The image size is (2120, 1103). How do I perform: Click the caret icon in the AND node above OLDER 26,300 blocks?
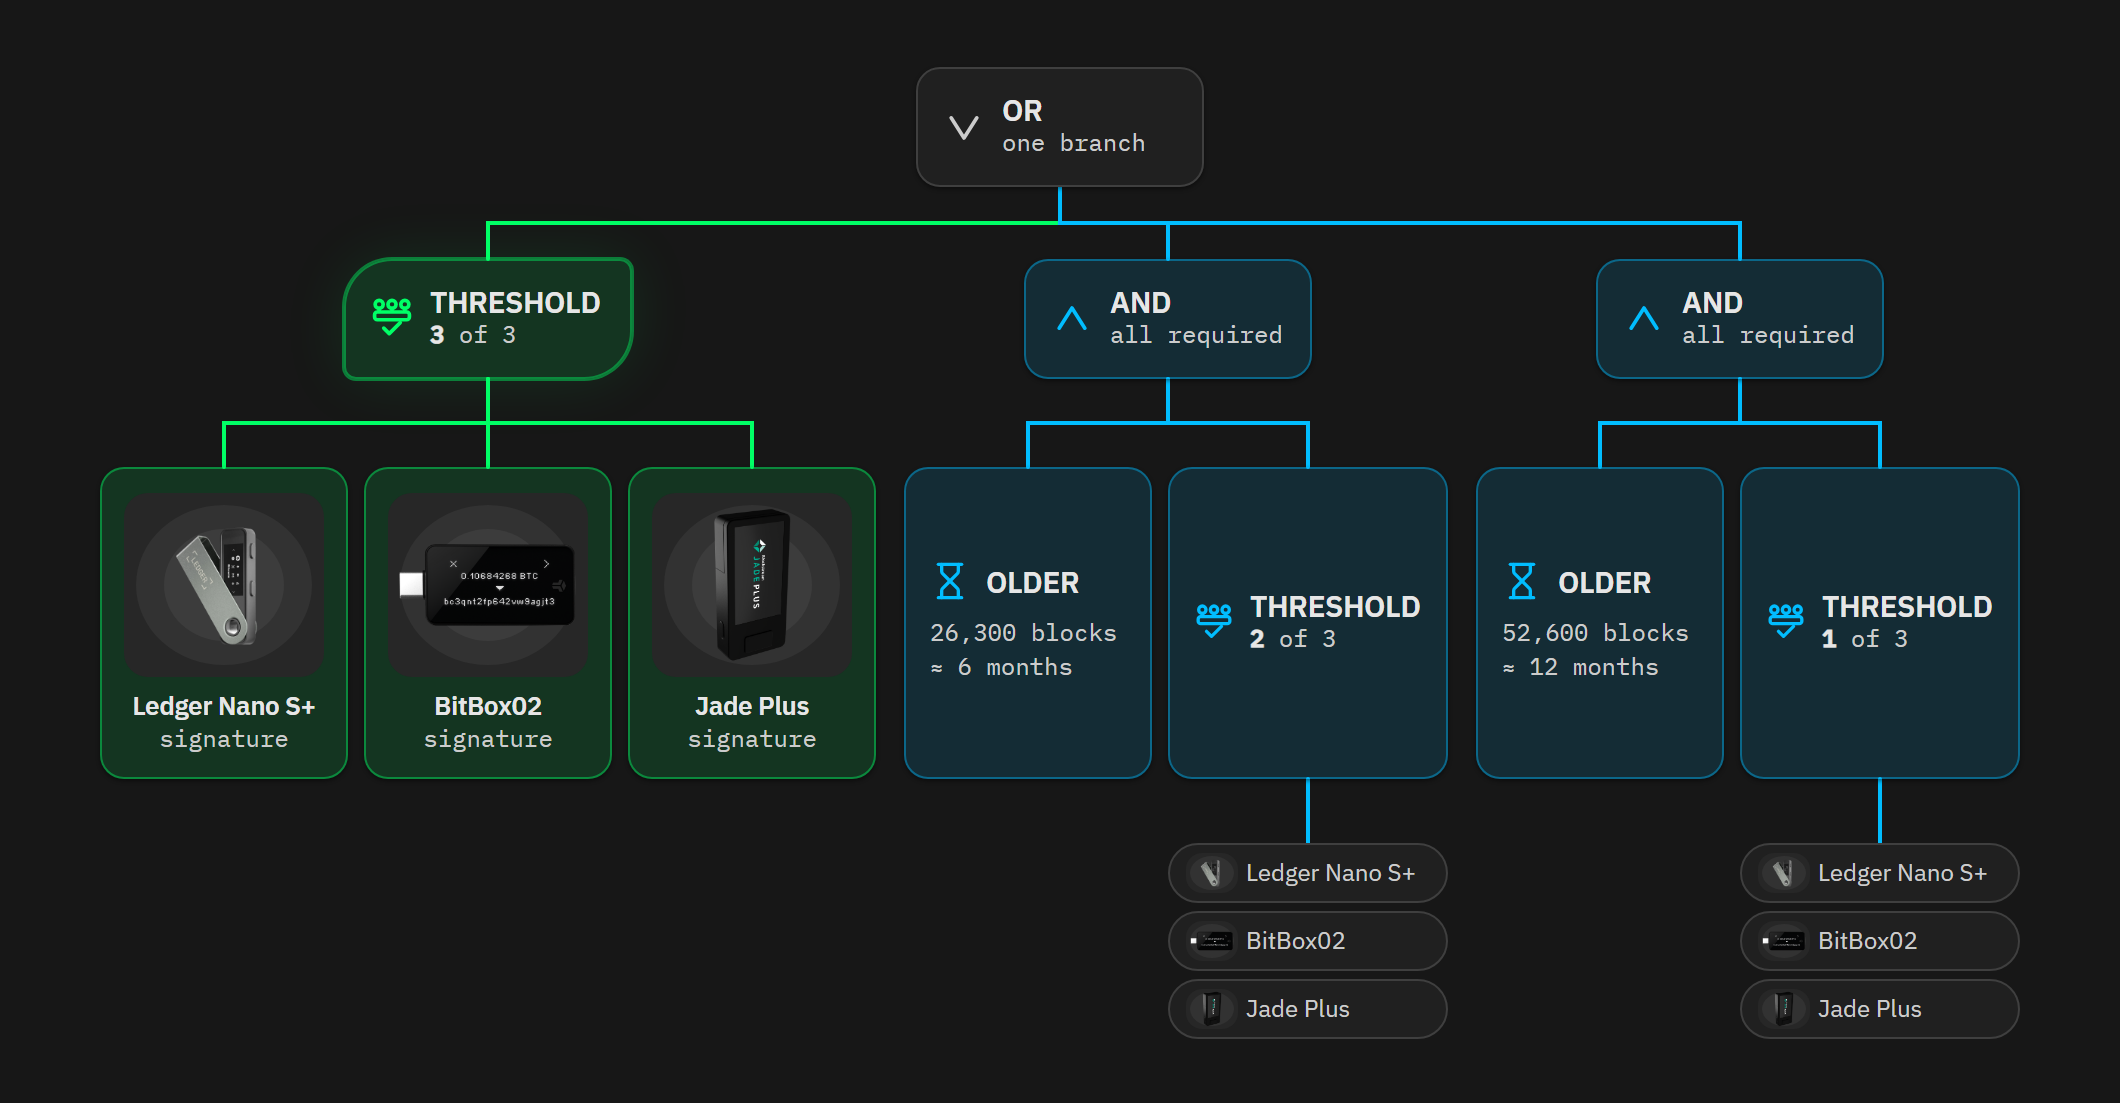[x=1072, y=318]
